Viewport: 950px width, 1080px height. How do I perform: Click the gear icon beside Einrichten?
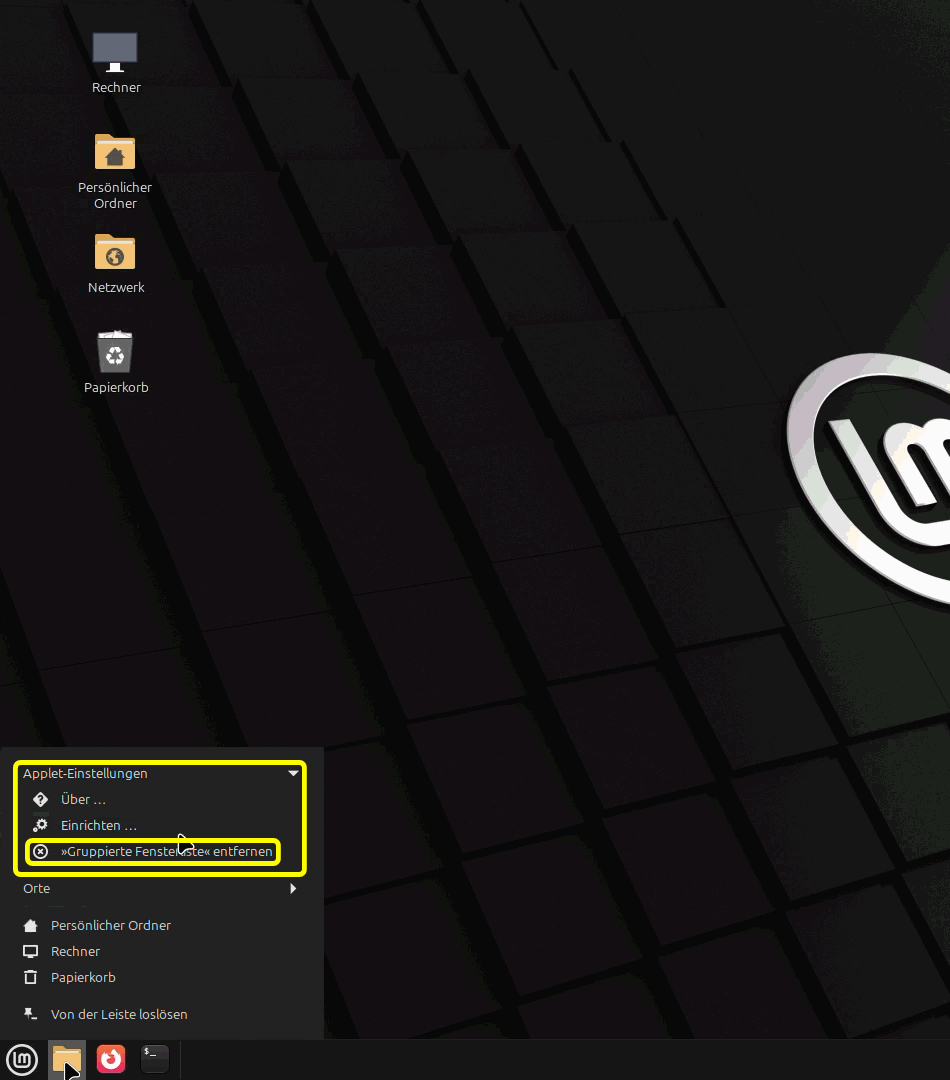click(40, 826)
